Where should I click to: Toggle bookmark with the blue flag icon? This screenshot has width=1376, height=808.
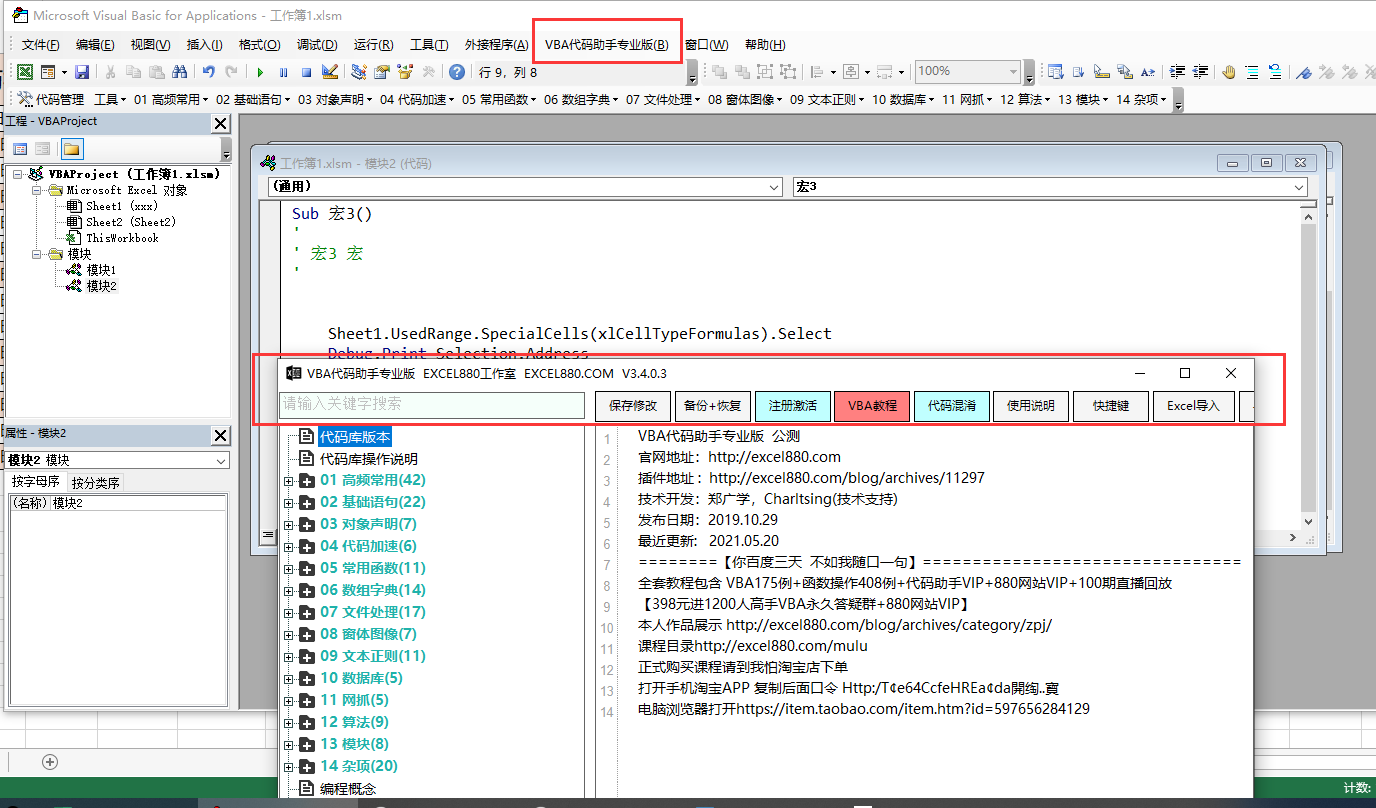1304,72
